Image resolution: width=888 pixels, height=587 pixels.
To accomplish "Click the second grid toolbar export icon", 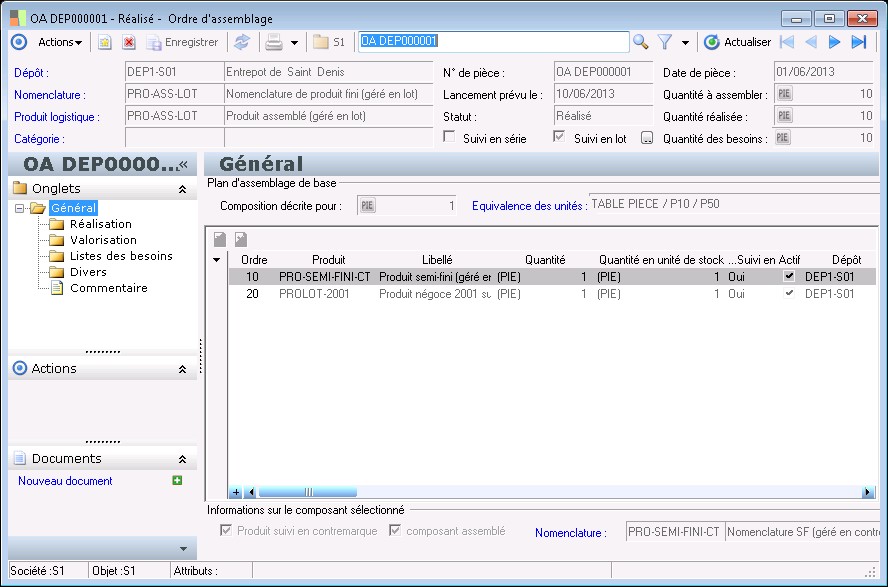I will click(241, 239).
